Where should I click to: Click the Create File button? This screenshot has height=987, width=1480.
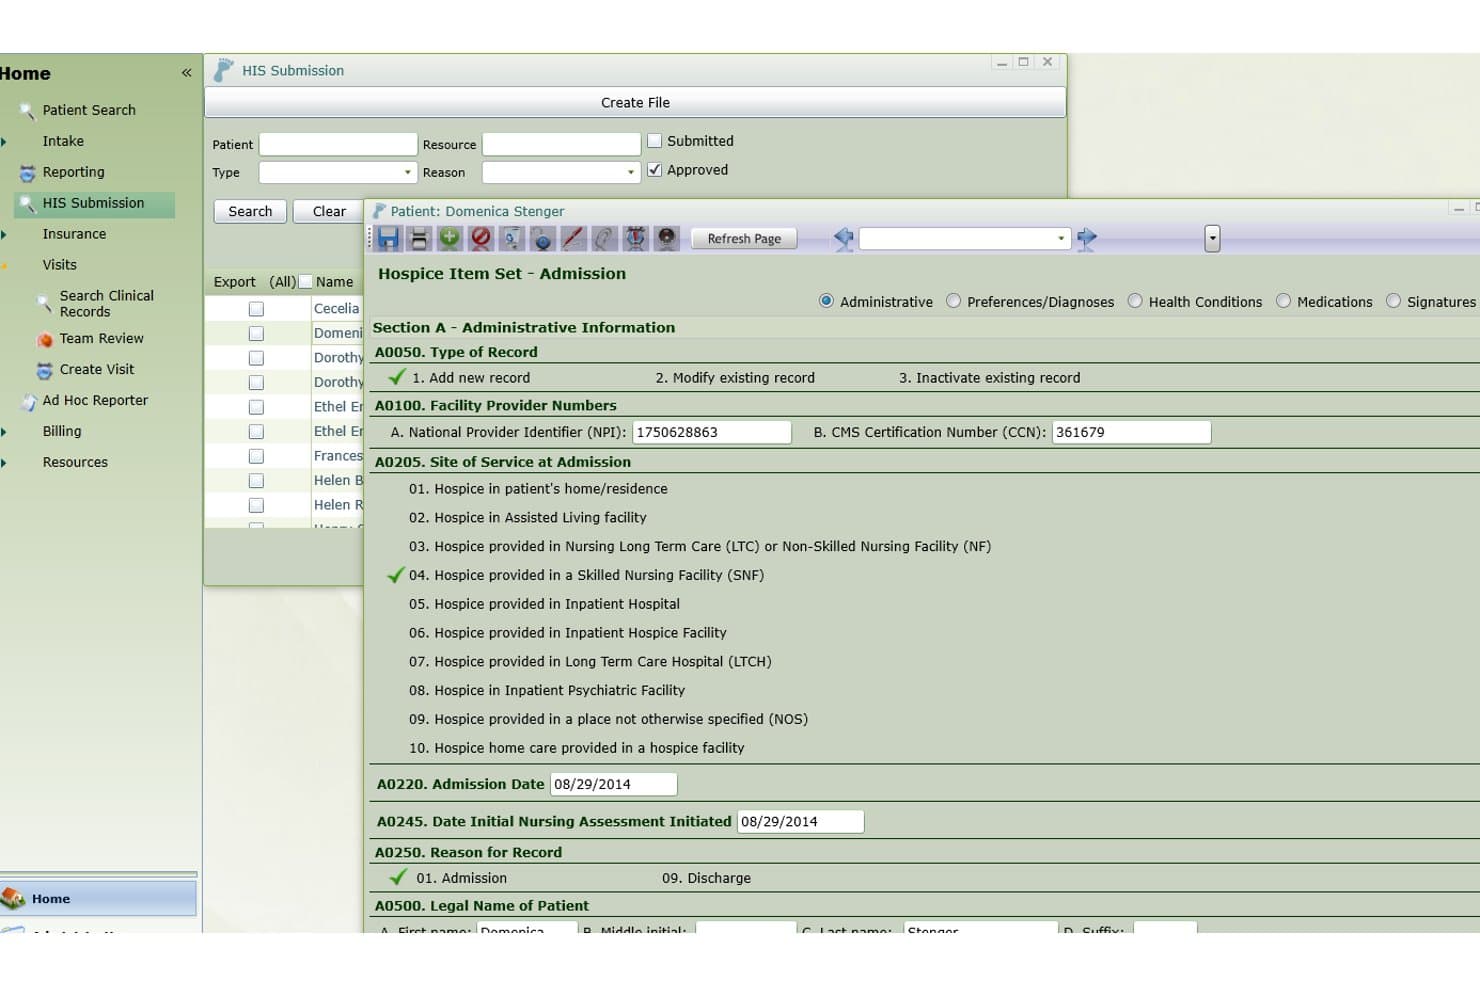[x=635, y=102]
